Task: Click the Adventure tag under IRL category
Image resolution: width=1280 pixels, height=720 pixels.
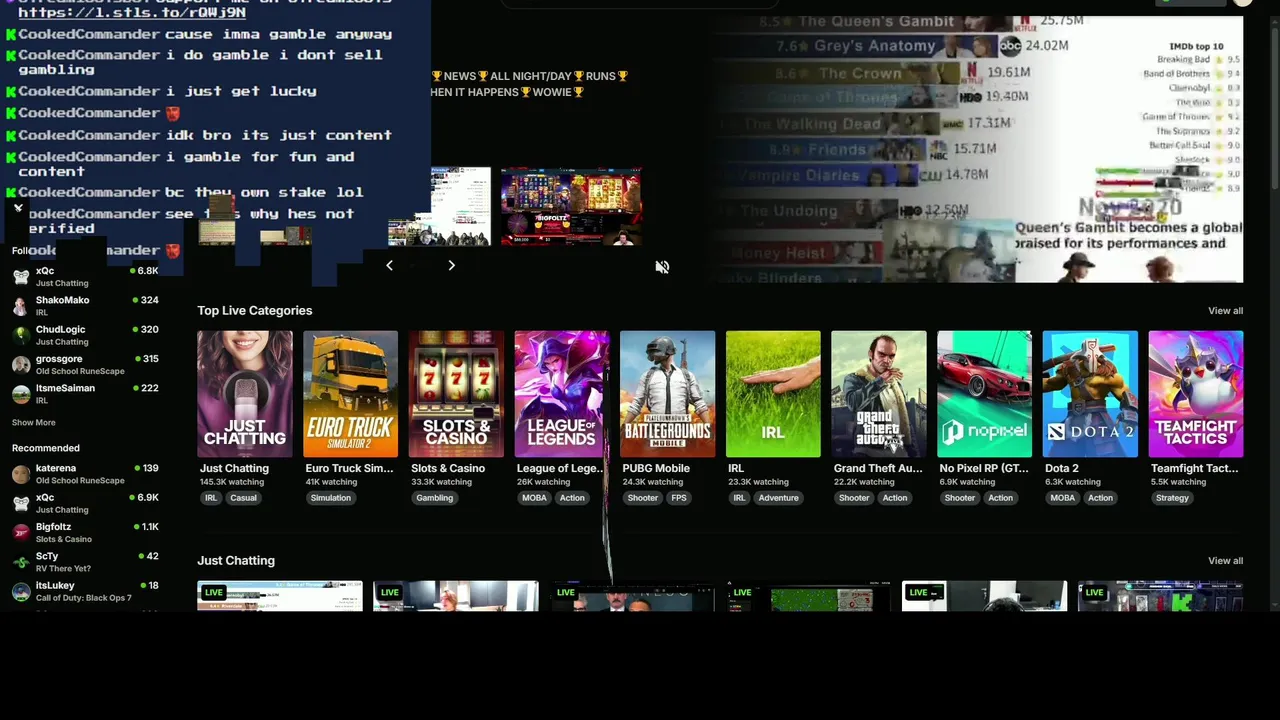Action: tap(778, 498)
